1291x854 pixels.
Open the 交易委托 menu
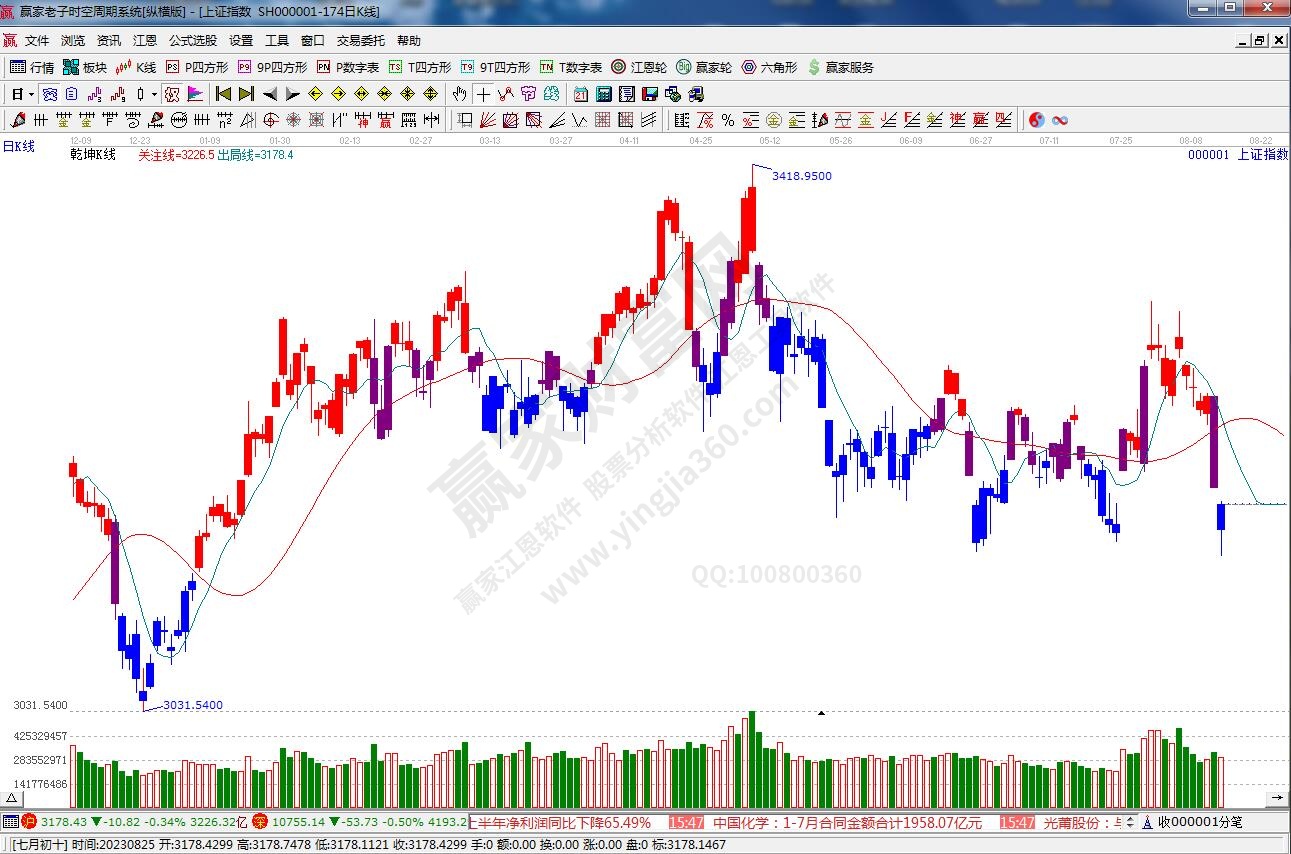pyautogui.click(x=360, y=41)
